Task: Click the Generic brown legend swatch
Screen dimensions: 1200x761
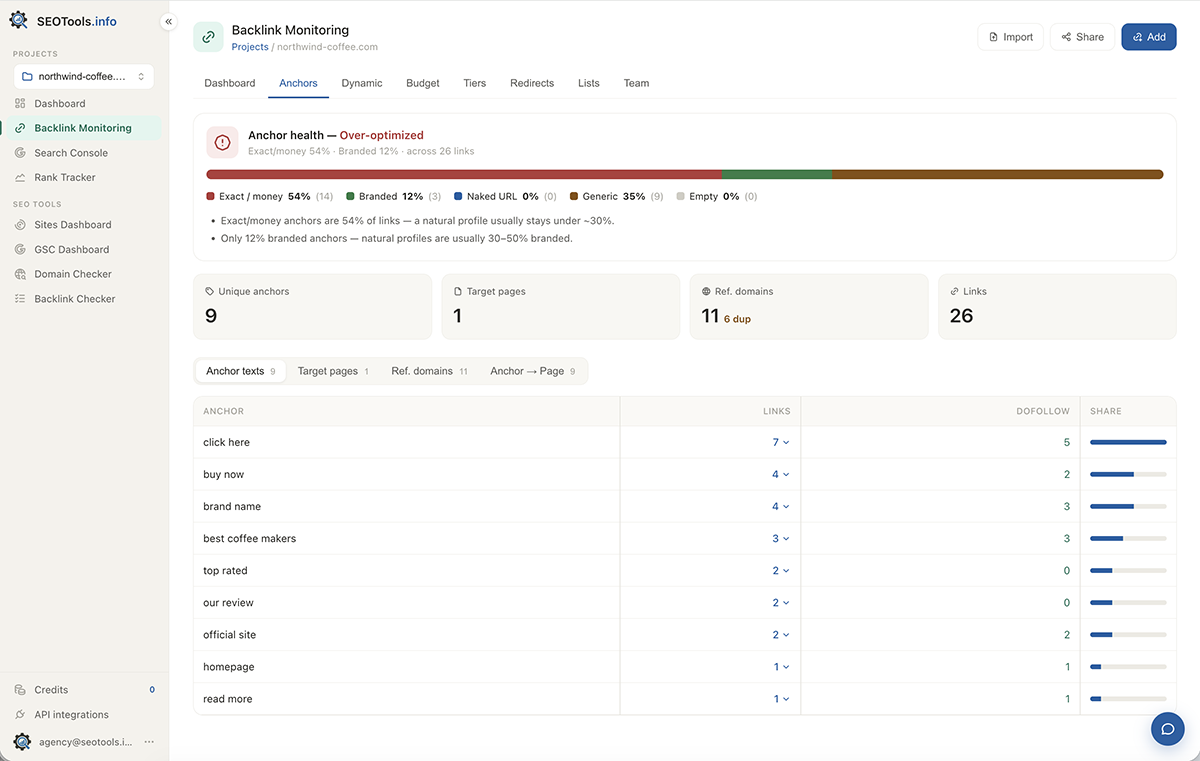Action: (574, 197)
